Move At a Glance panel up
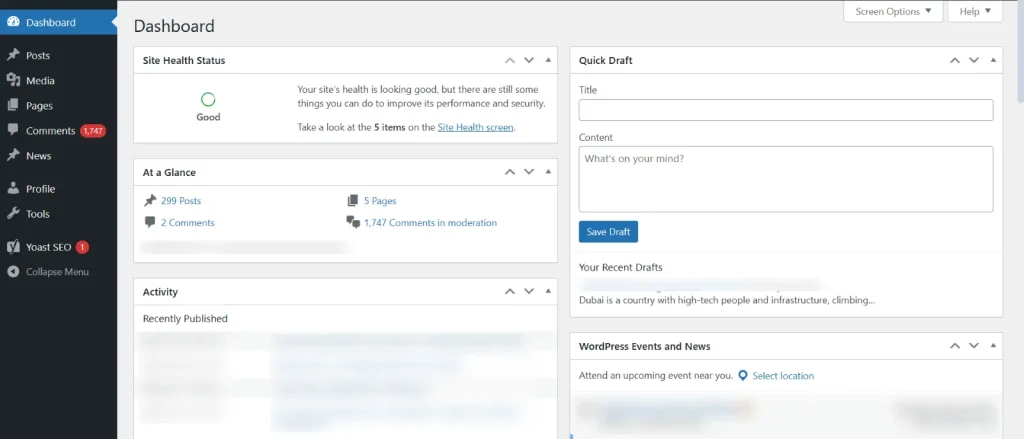The height and width of the screenshot is (439, 1024). 510,172
